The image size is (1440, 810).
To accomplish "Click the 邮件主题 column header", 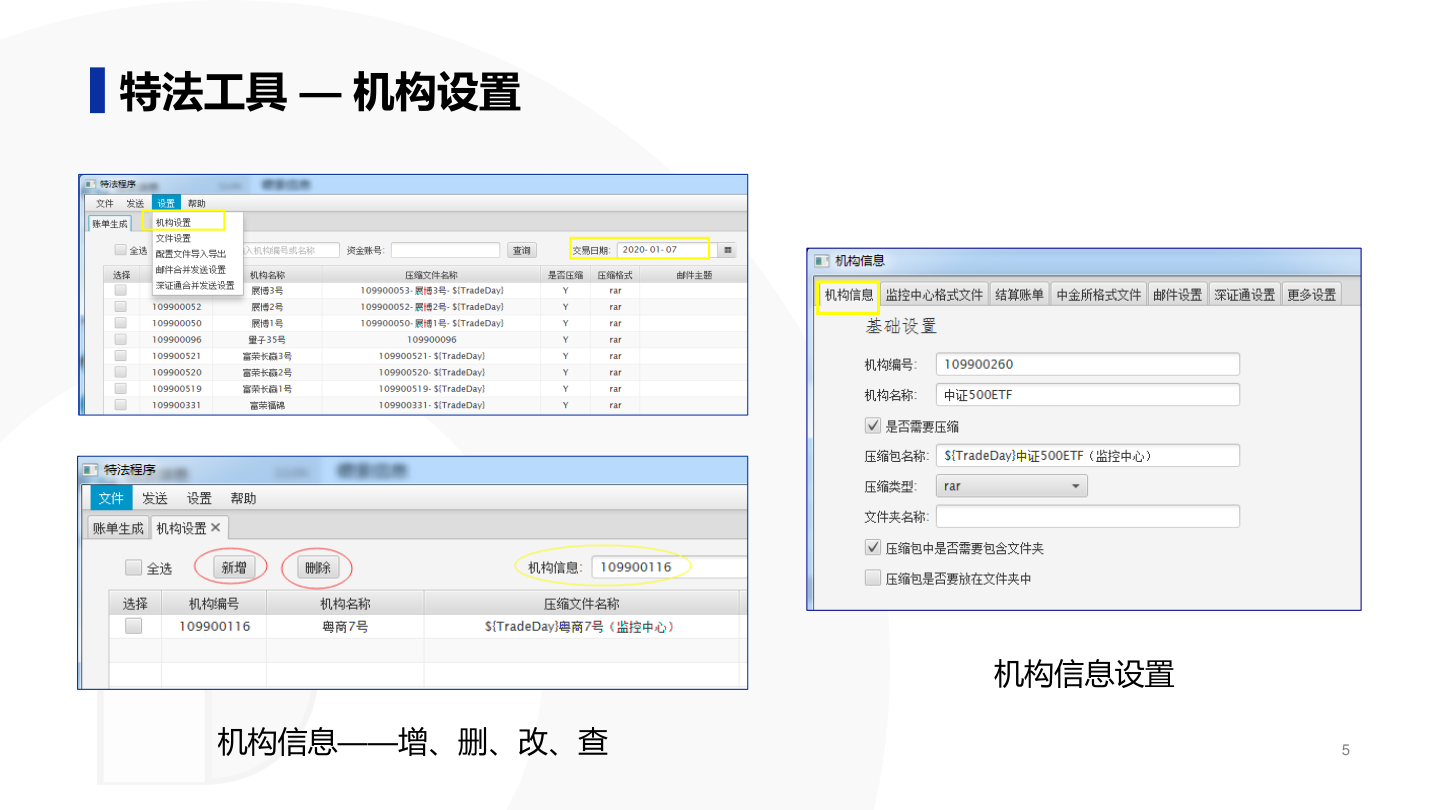I will click(694, 275).
